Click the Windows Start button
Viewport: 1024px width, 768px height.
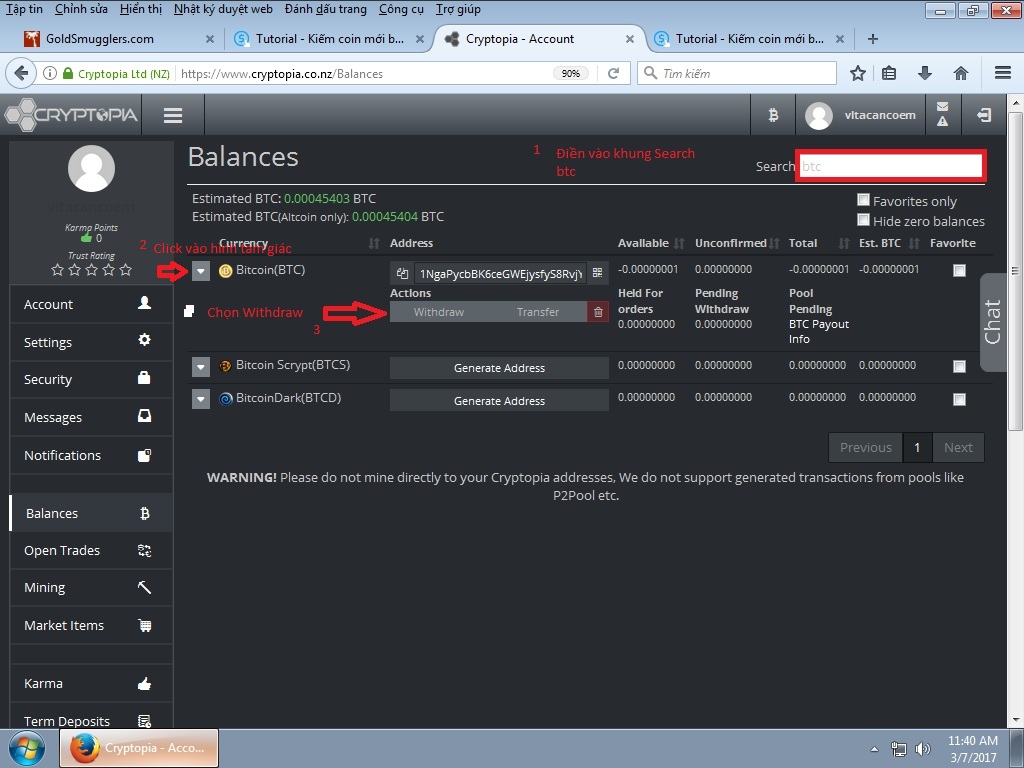pos(27,748)
